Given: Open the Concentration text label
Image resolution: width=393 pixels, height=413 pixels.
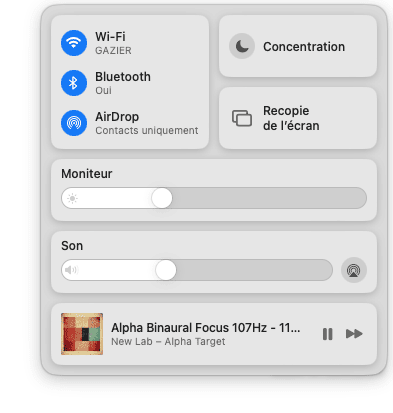Looking at the screenshot, I should [x=304, y=47].
